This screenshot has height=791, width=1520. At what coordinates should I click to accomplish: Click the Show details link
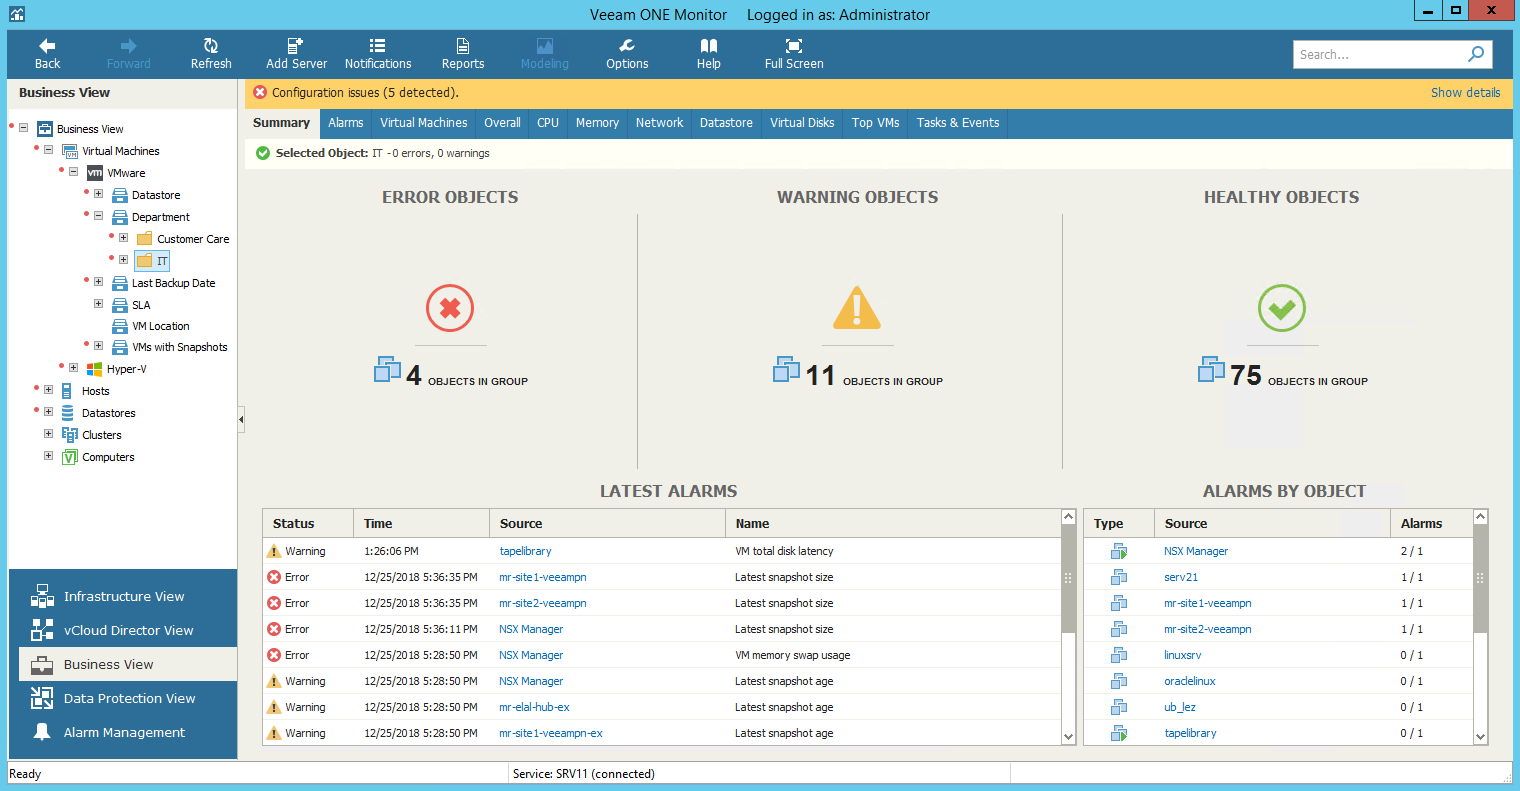click(x=1465, y=93)
